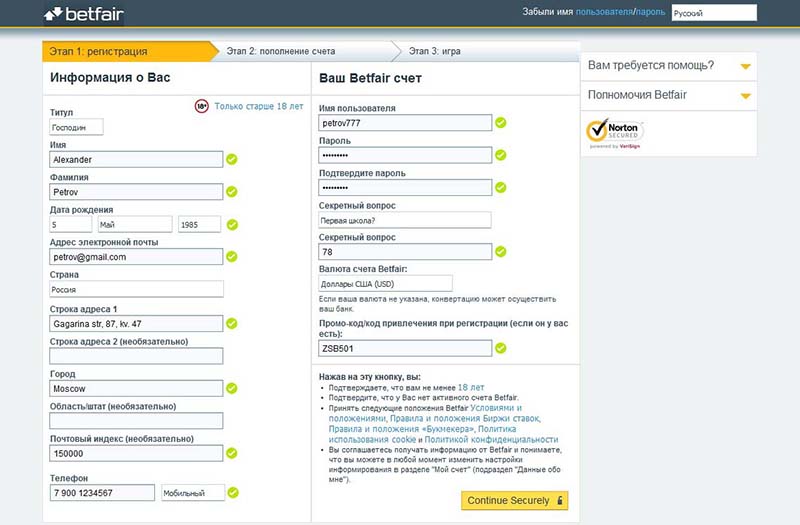Viewport: 800px width, 525px height.
Task: Click Телефон field with 7 900 1234567
Action: point(102,493)
